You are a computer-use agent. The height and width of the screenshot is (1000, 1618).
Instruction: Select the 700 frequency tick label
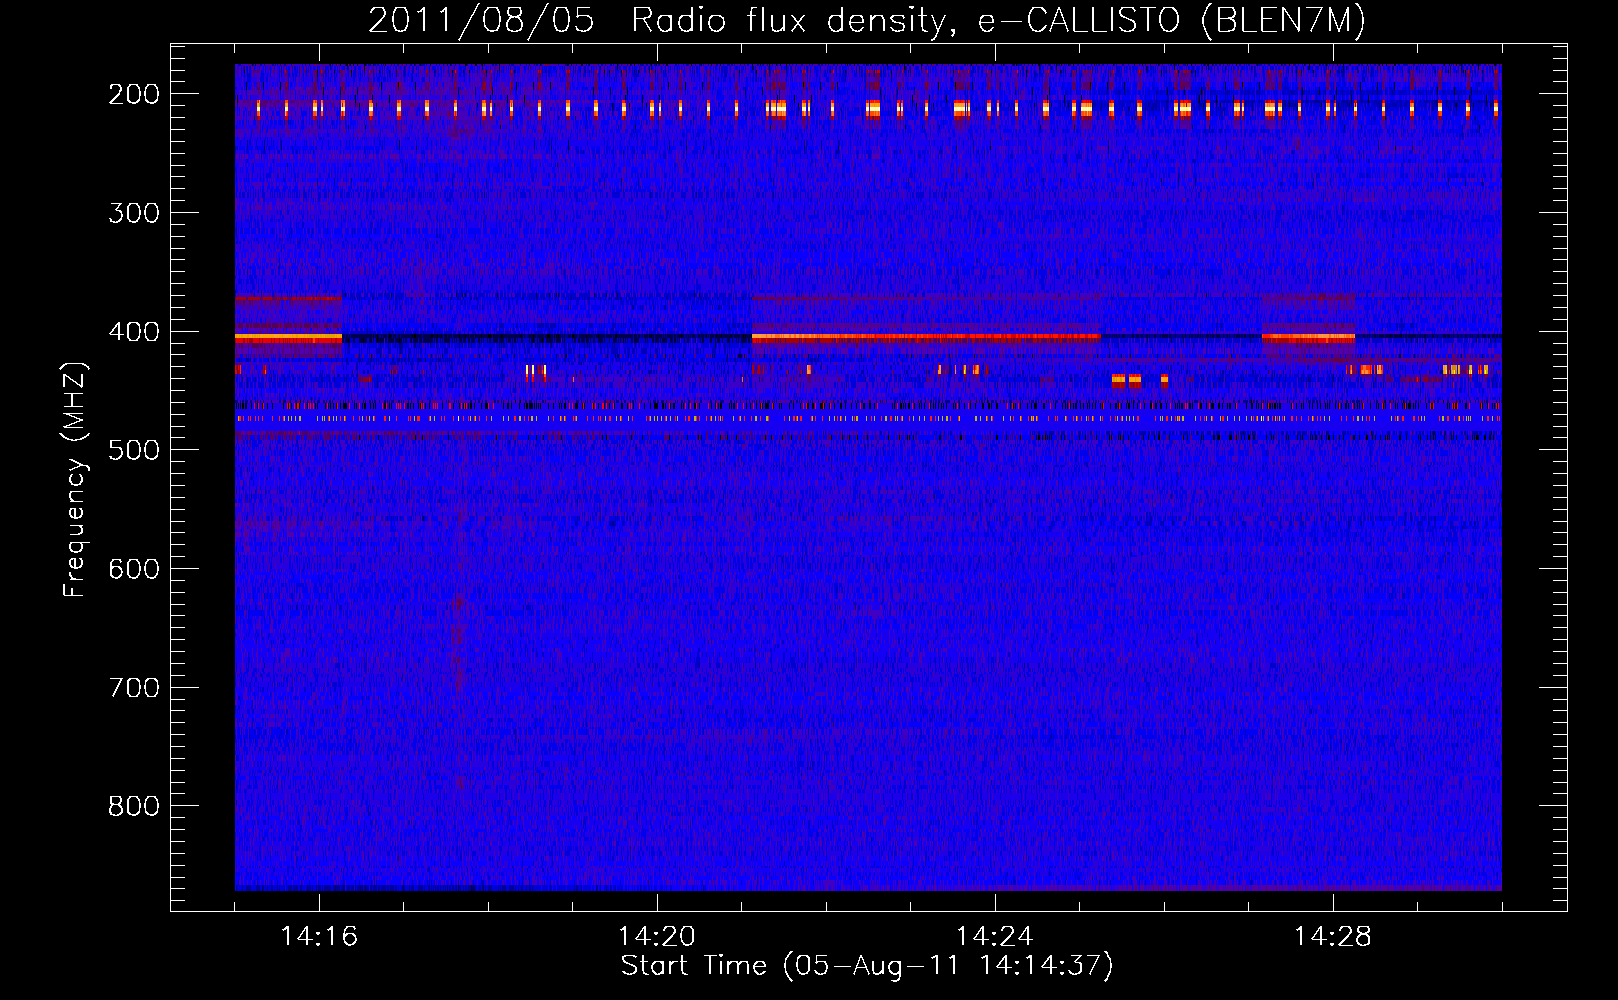(134, 688)
